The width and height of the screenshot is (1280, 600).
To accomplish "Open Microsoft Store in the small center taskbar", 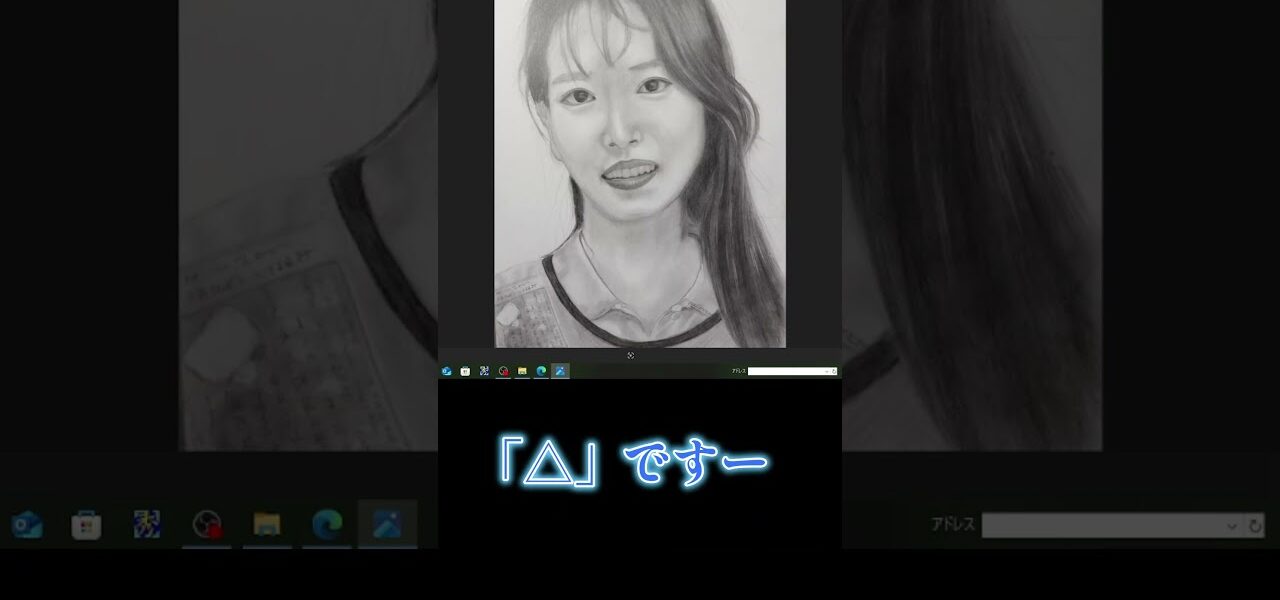I will [465, 371].
